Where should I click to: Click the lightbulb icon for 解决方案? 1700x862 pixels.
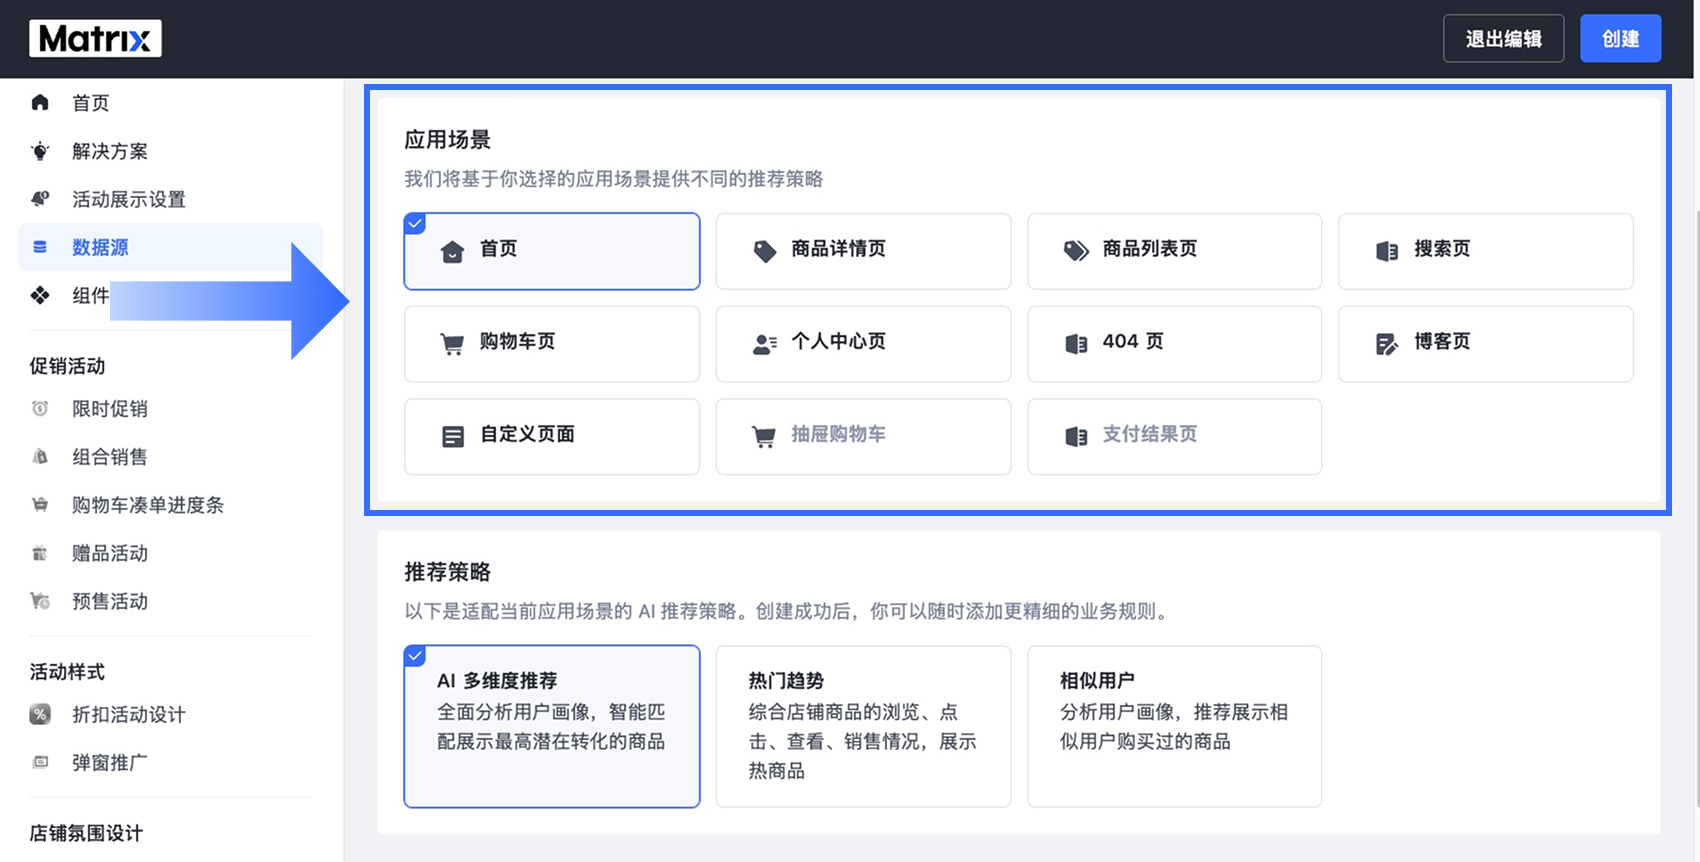pos(40,151)
